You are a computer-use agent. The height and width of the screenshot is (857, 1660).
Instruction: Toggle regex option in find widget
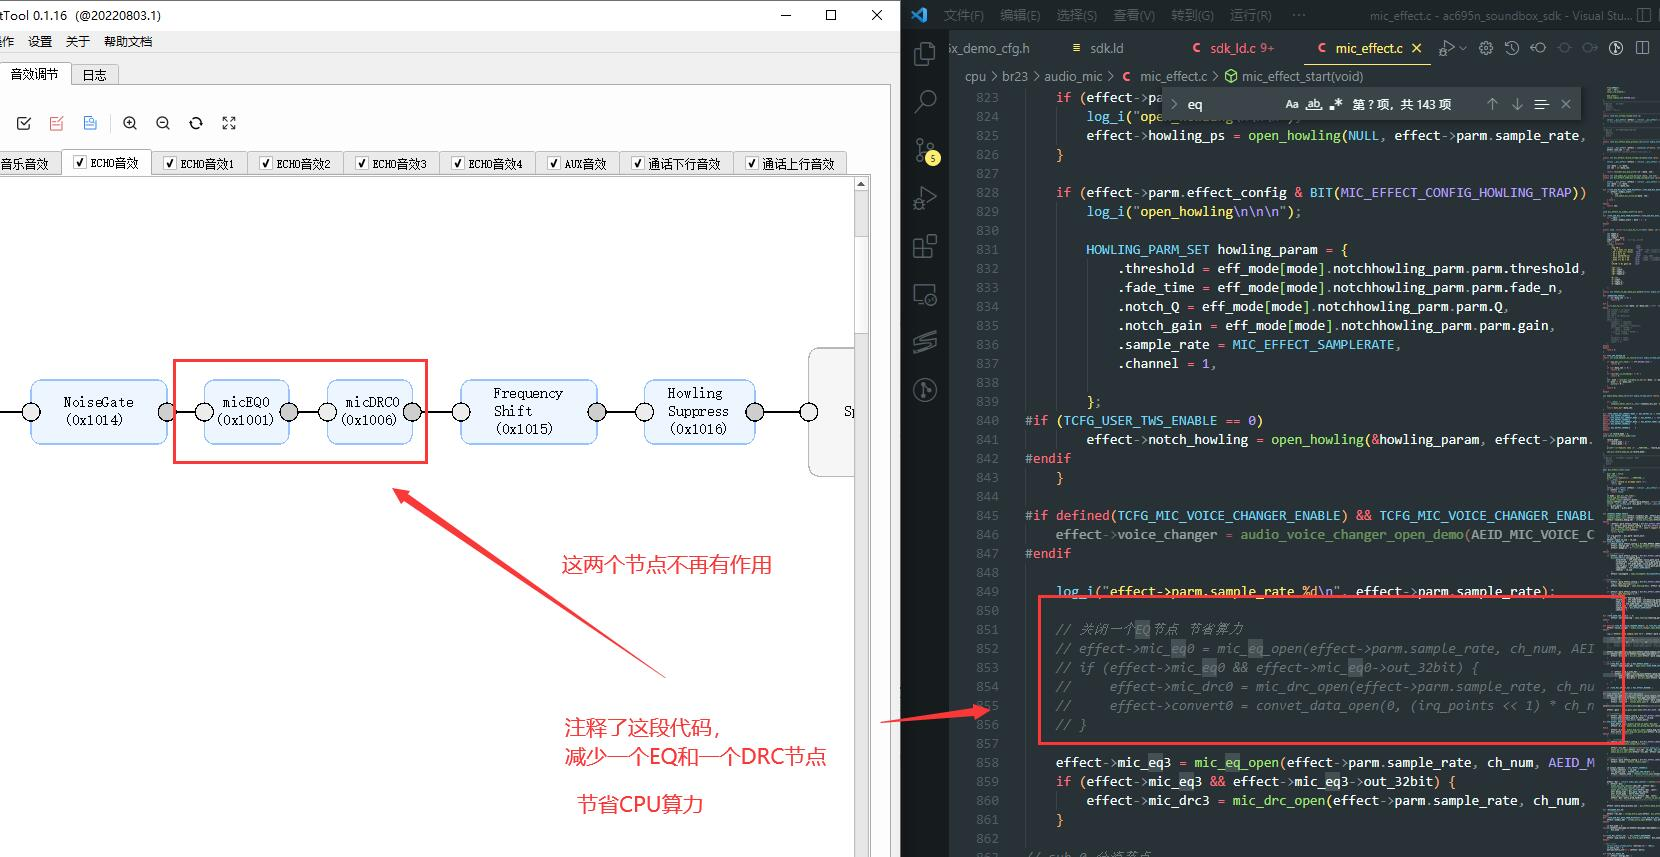(x=1336, y=104)
